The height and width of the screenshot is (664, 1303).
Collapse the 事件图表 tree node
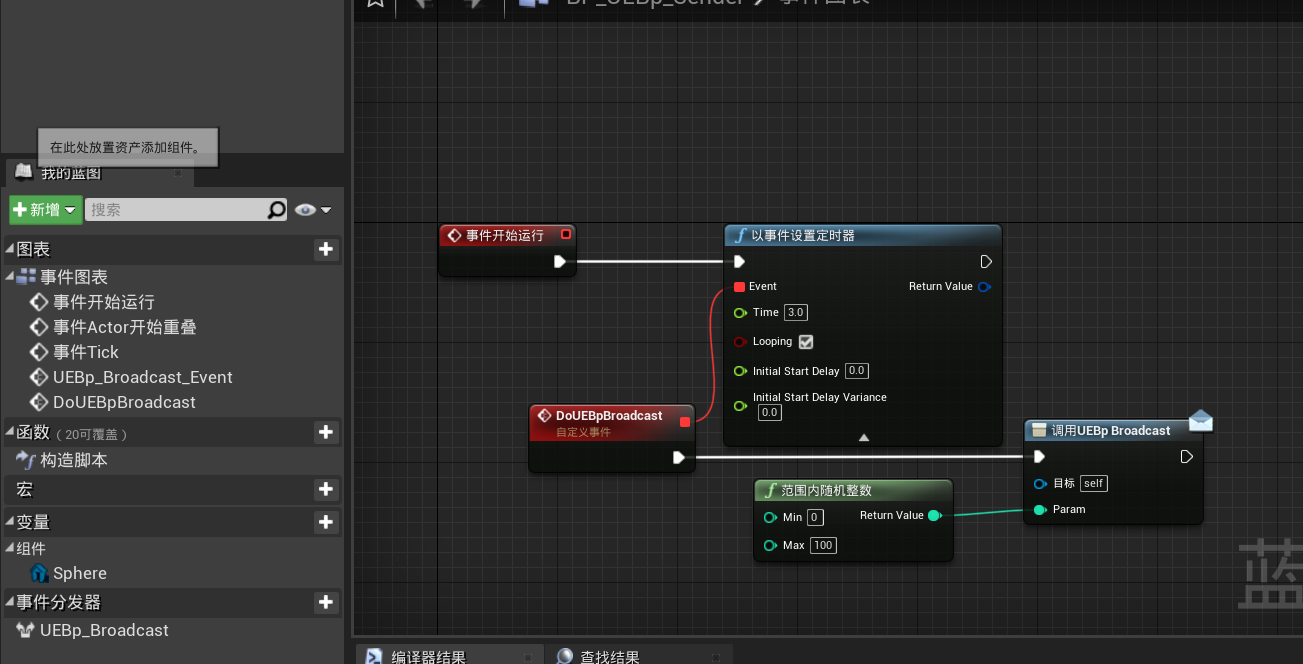(10, 276)
